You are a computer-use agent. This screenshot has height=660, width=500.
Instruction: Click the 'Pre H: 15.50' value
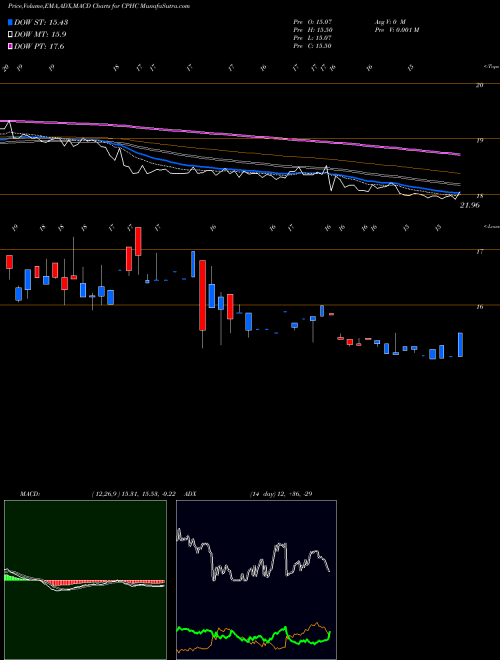(312, 30)
